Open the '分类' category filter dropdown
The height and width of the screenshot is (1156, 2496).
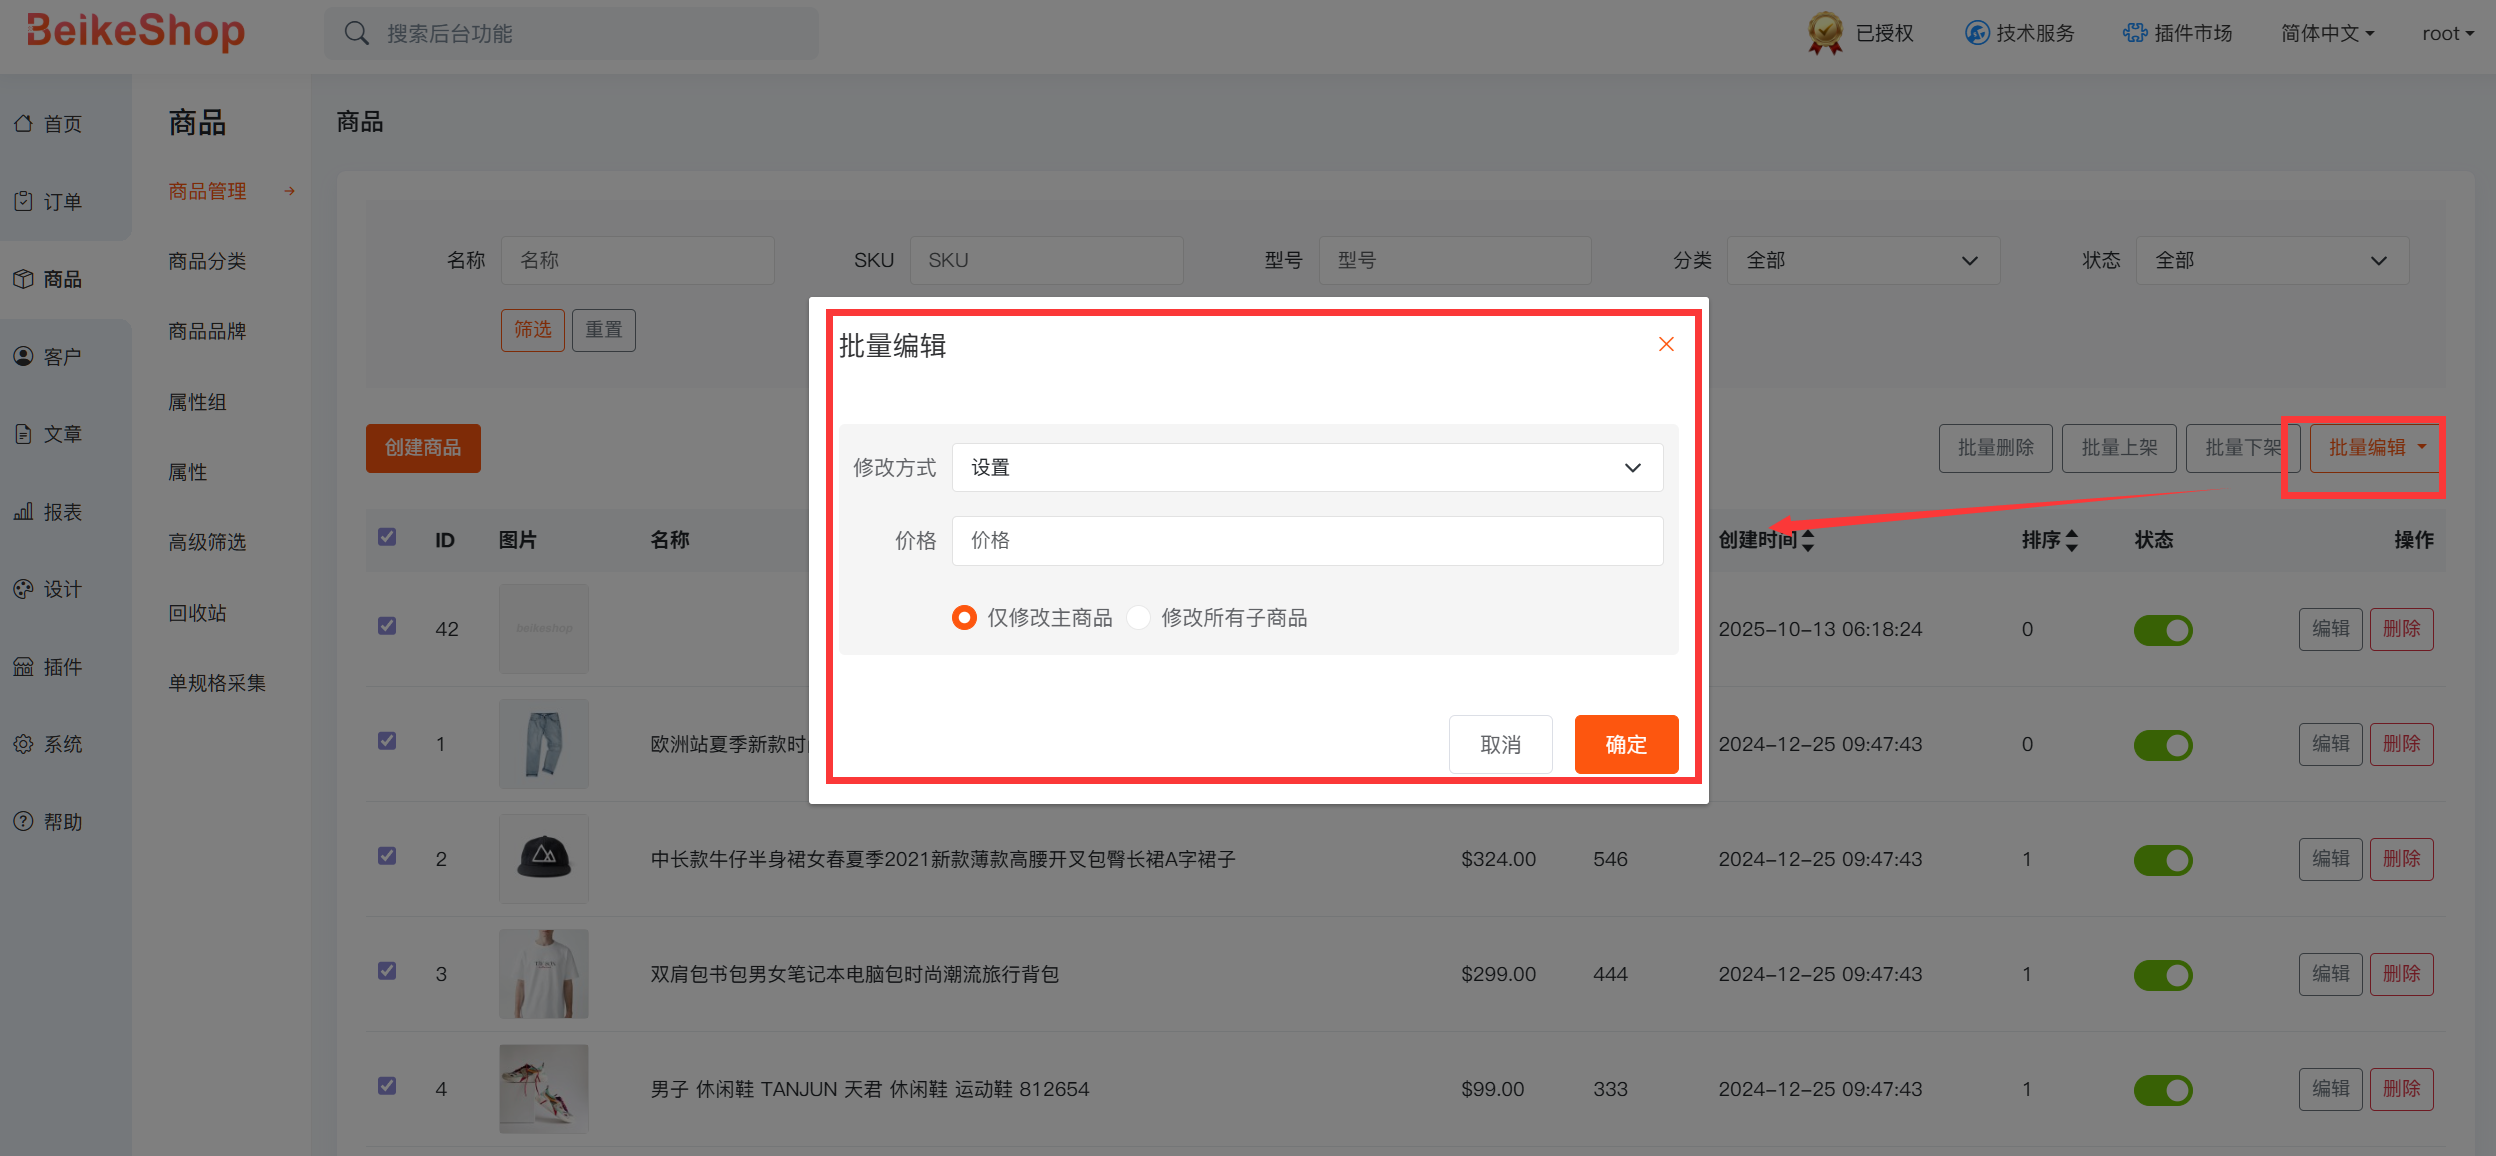pyautogui.click(x=1862, y=261)
